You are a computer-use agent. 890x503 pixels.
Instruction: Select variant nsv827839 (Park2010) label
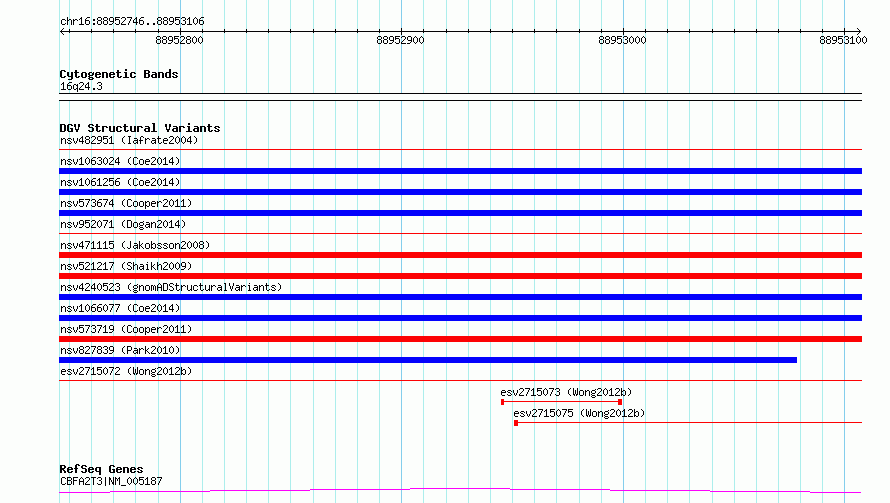pos(120,350)
